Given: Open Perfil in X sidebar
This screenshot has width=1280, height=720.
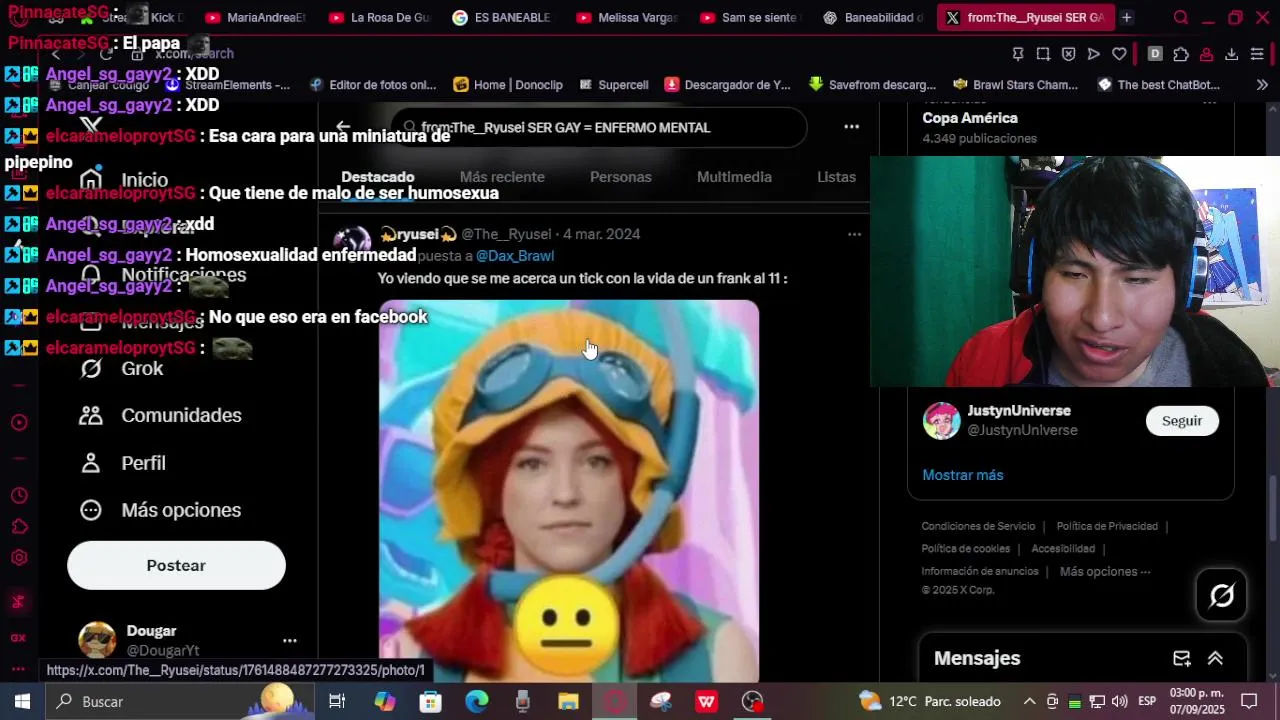Looking at the screenshot, I should coord(123,464).
